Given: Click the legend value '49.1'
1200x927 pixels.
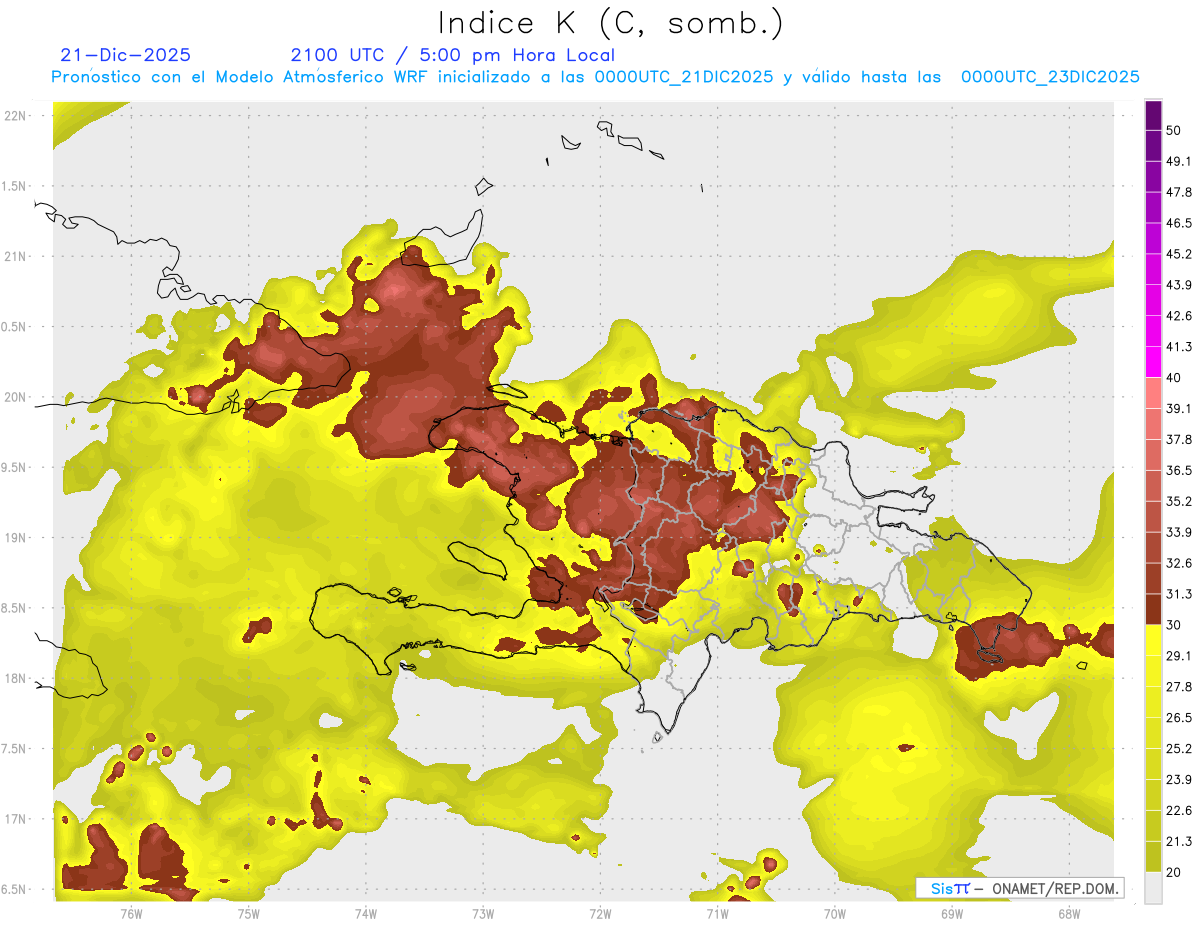Looking at the screenshot, I should click(1179, 161).
